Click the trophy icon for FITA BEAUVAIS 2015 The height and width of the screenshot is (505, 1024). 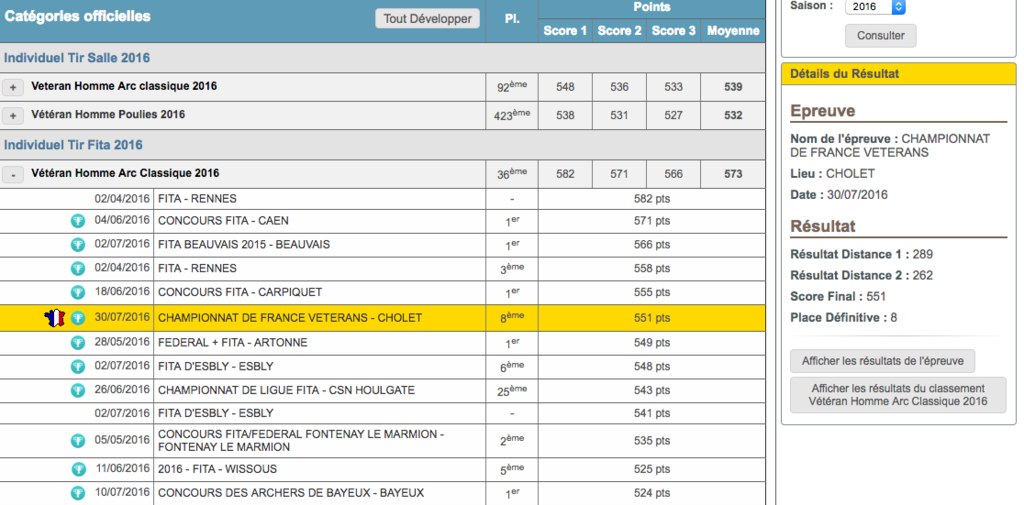pyautogui.click(x=78, y=245)
